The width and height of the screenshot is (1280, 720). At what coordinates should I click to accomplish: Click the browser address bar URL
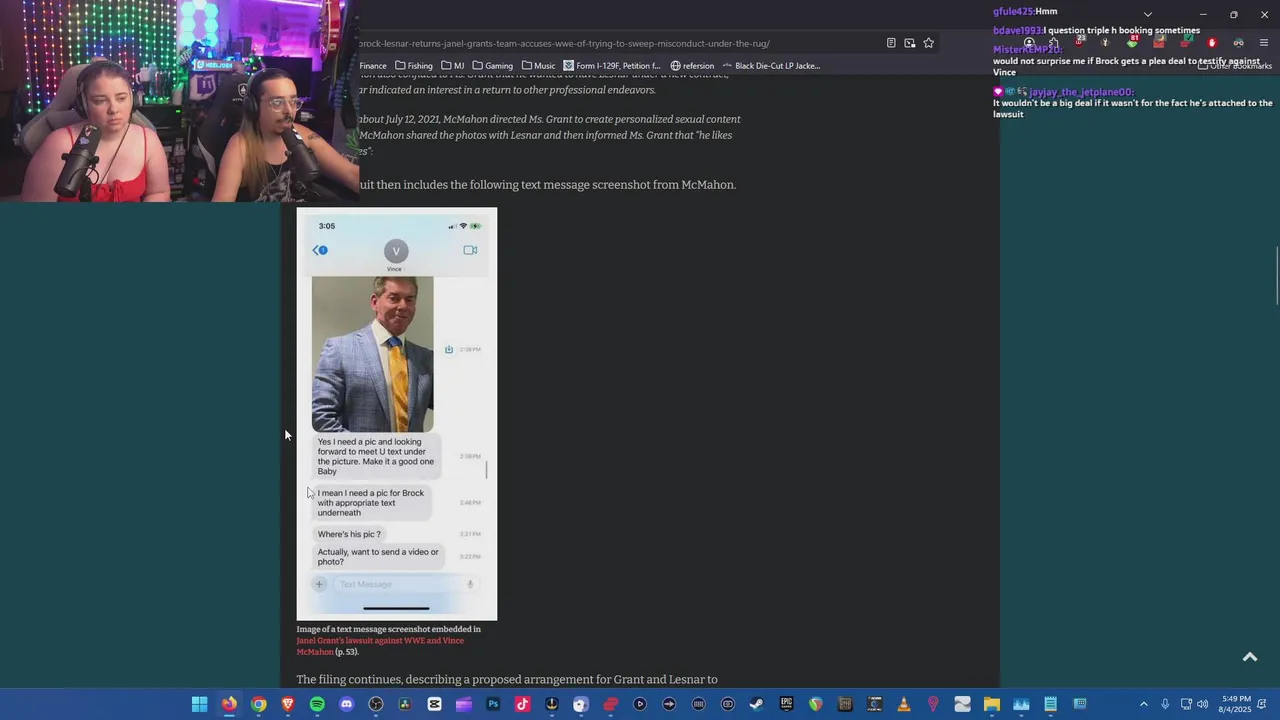564,43
